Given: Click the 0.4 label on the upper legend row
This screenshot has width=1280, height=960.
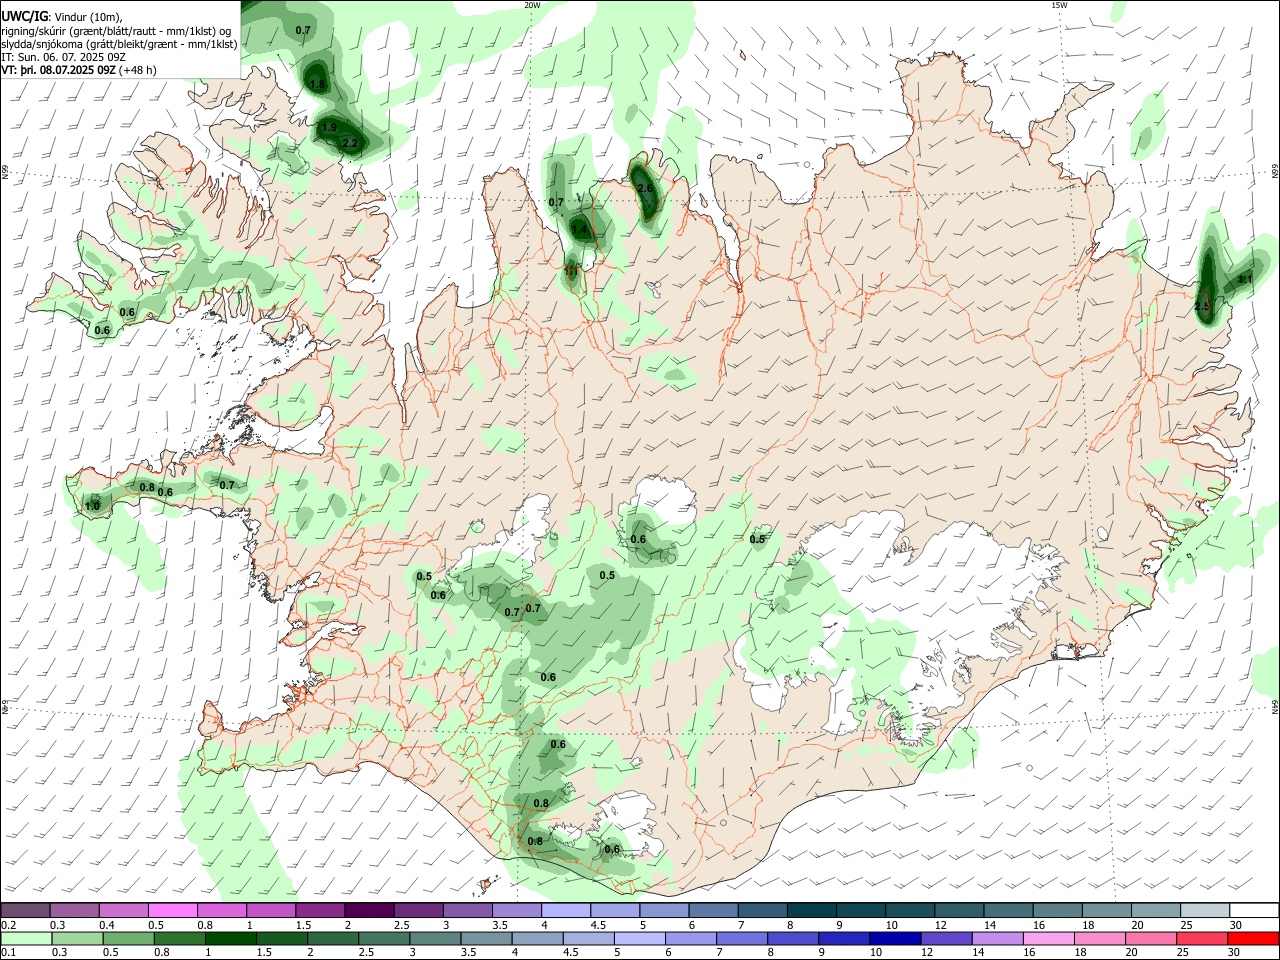Looking at the screenshot, I should tap(107, 925).
